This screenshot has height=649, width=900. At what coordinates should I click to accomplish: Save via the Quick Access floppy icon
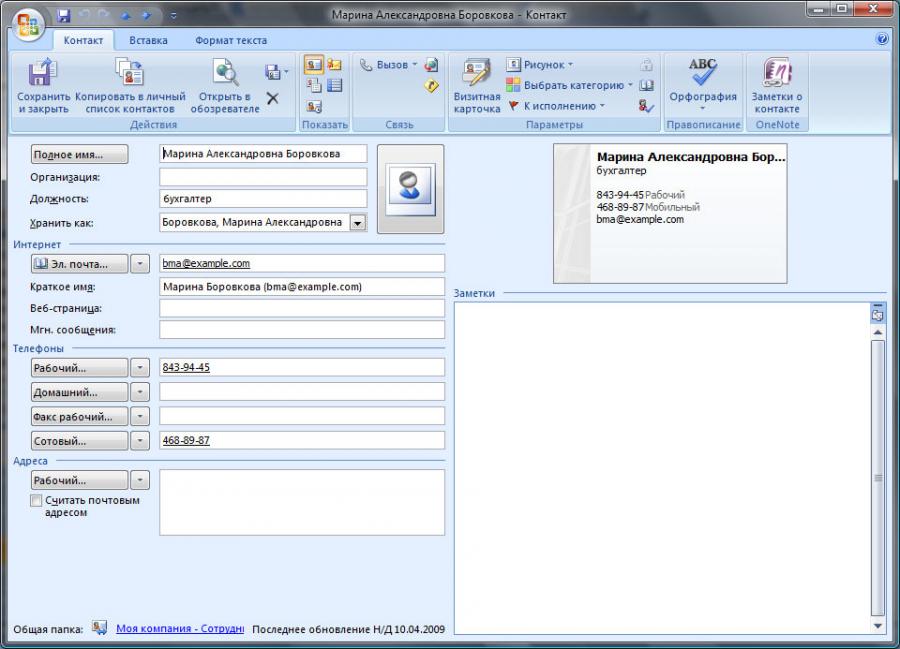click(x=64, y=15)
